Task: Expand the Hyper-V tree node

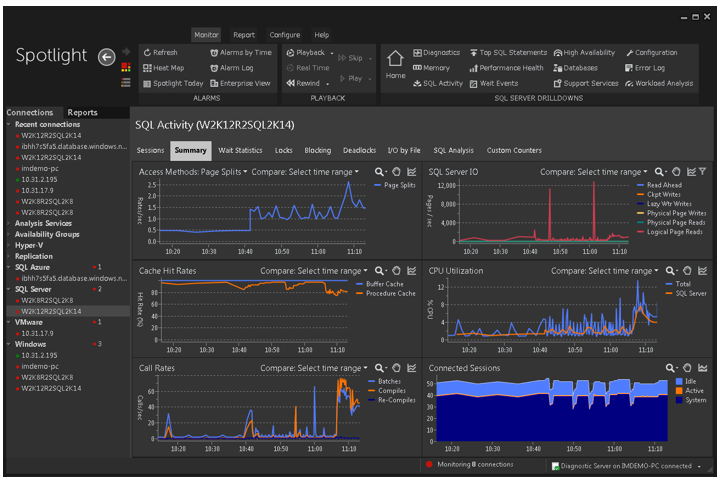Action: 9,246
